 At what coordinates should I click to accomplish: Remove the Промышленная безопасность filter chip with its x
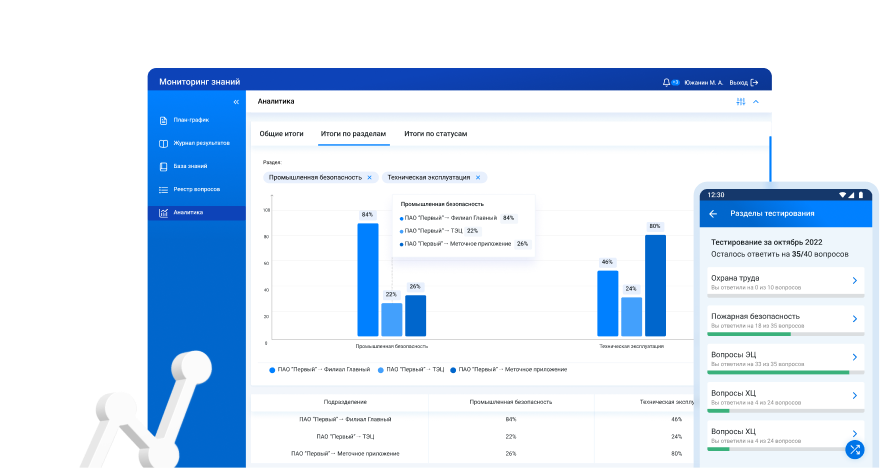coord(369,177)
